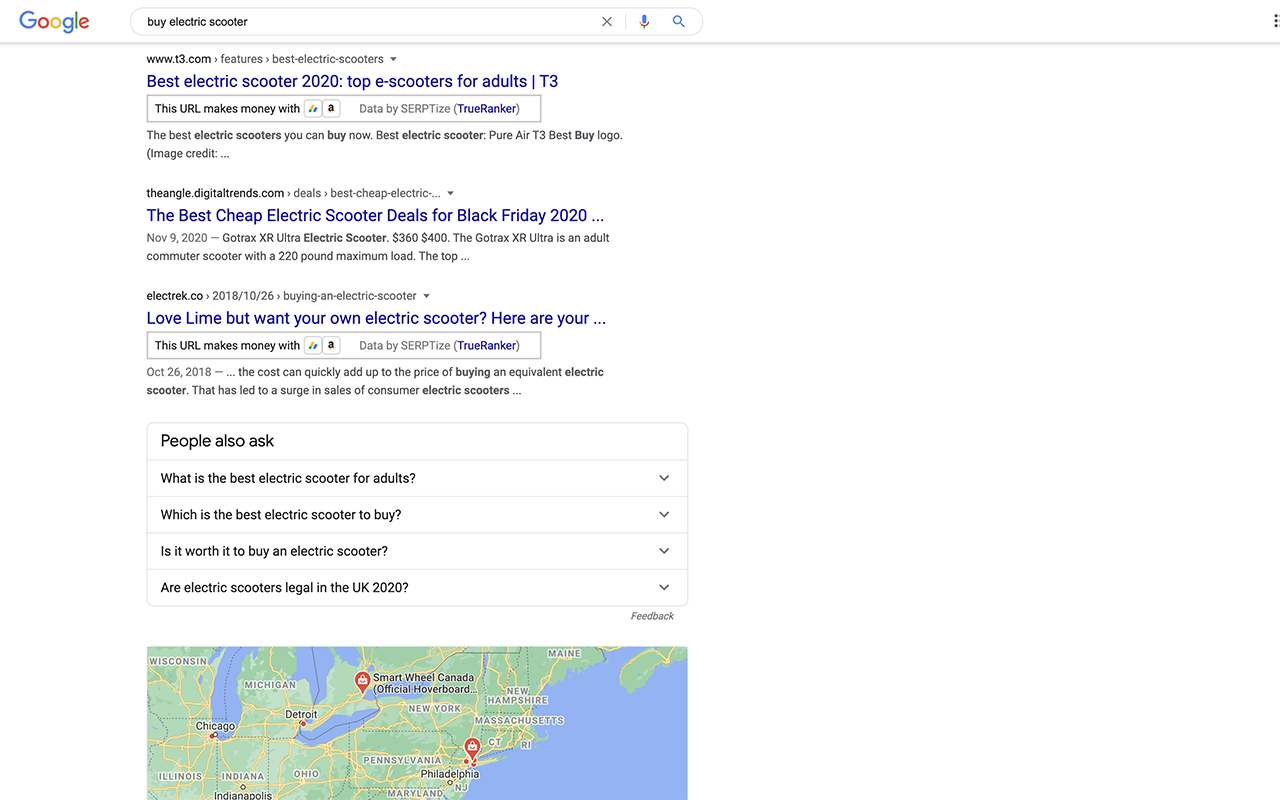Image resolution: width=1280 pixels, height=800 pixels.
Task: Click the 'People also ask' heading
Action: [217, 441]
